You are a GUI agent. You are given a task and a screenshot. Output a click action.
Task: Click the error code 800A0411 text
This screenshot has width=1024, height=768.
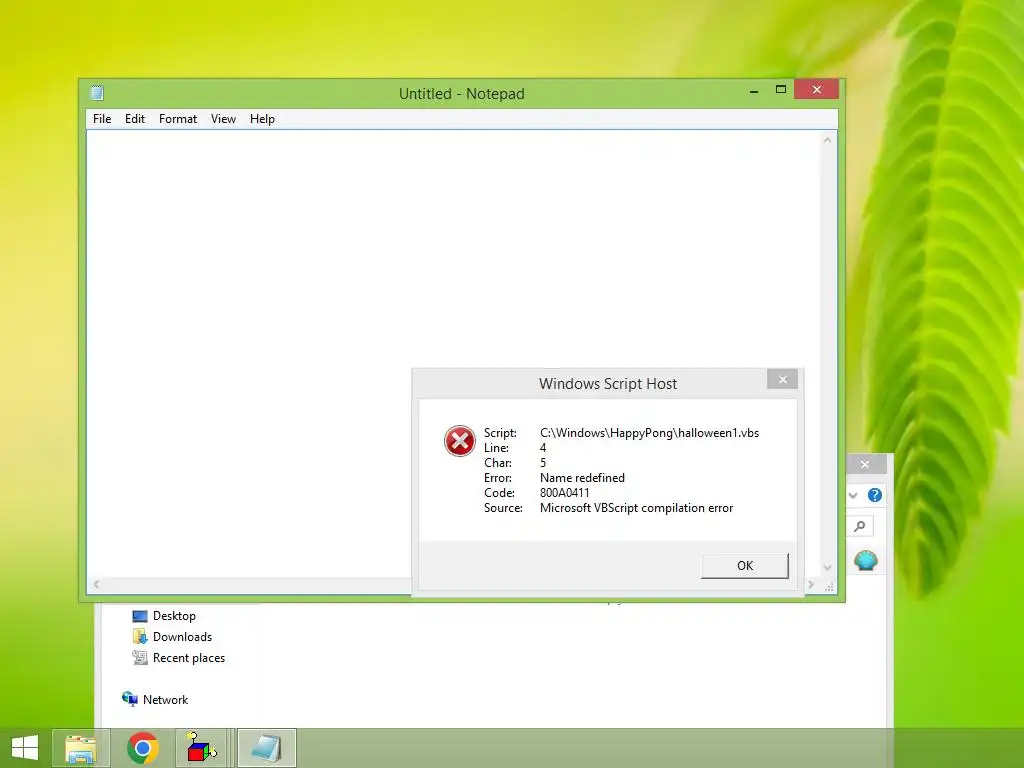tap(564, 493)
